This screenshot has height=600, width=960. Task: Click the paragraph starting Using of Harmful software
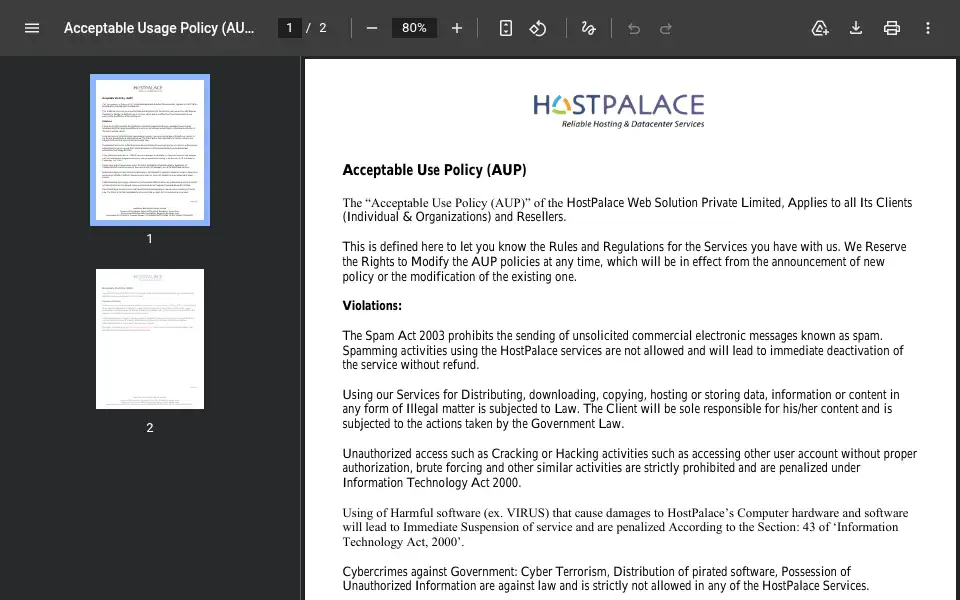(625, 527)
